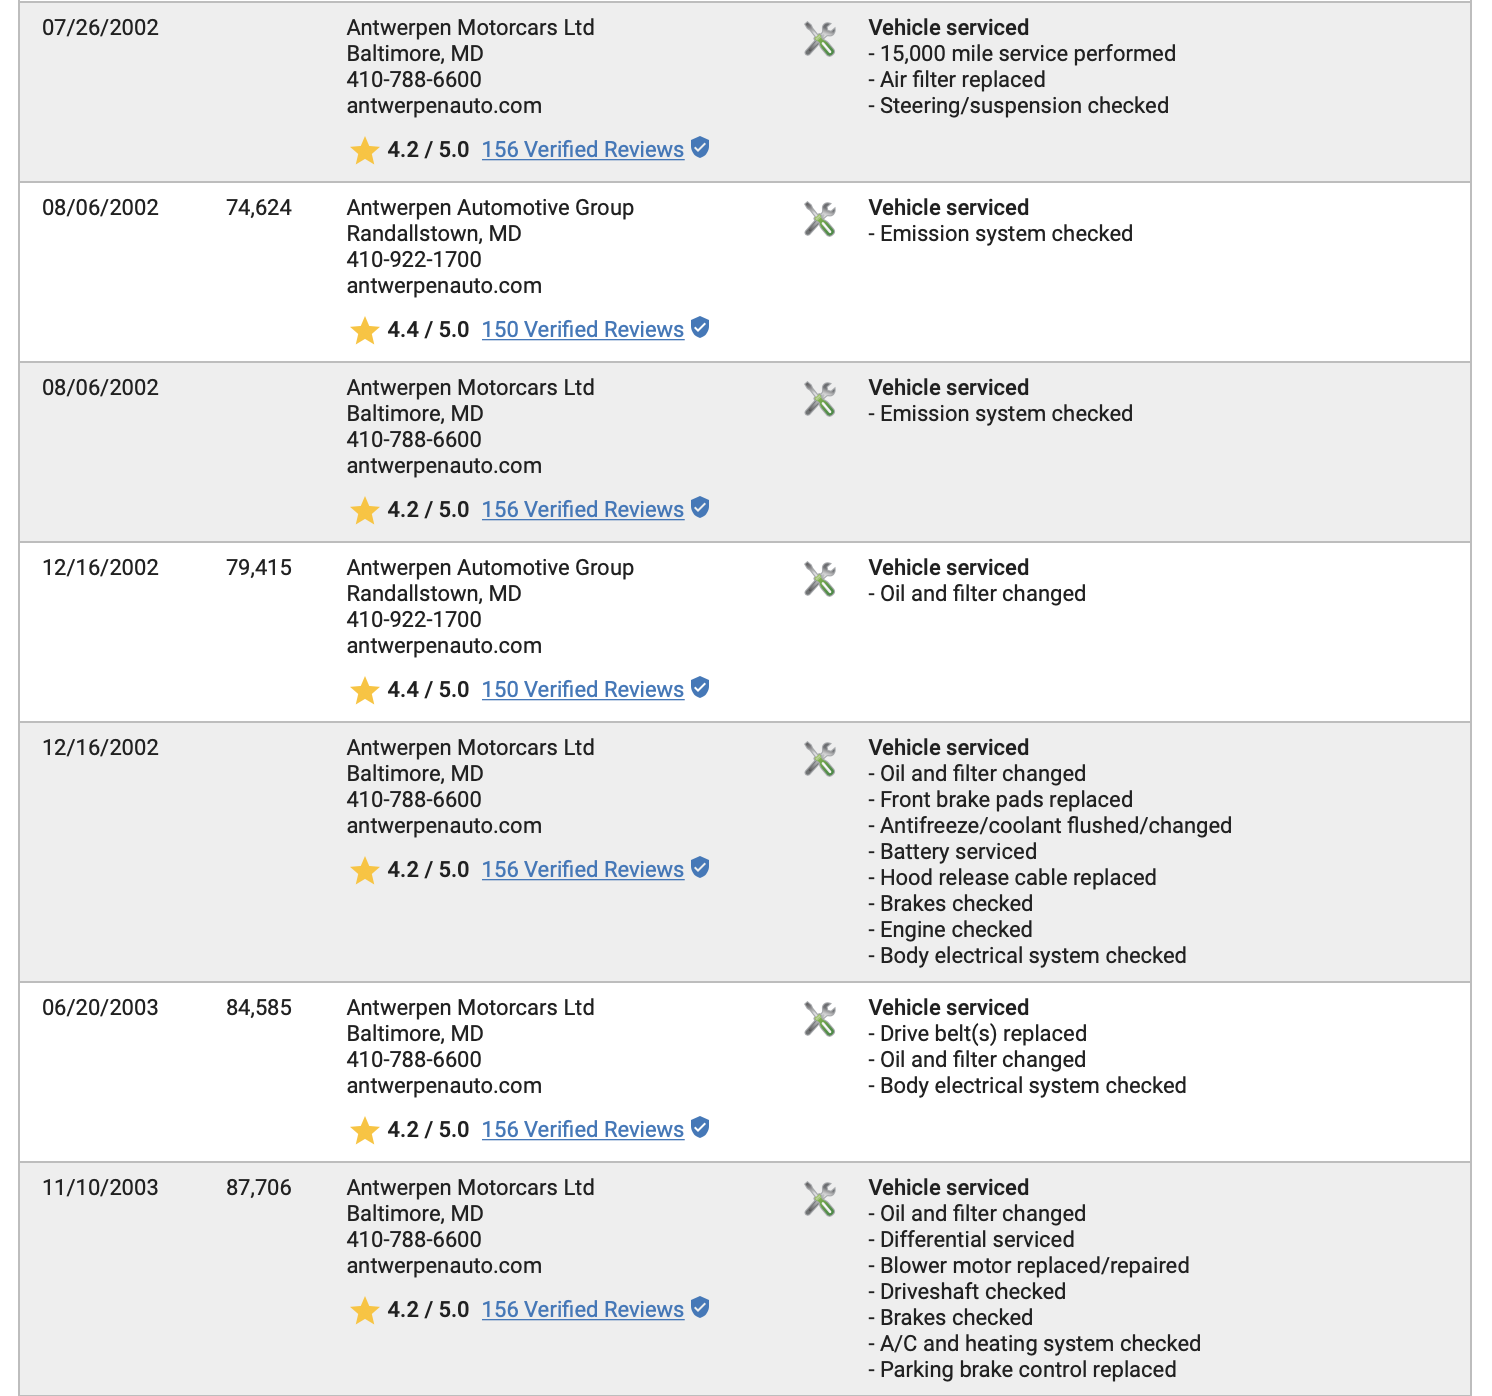Click the wrench icon for the 11/10/2003 service

820,1199
